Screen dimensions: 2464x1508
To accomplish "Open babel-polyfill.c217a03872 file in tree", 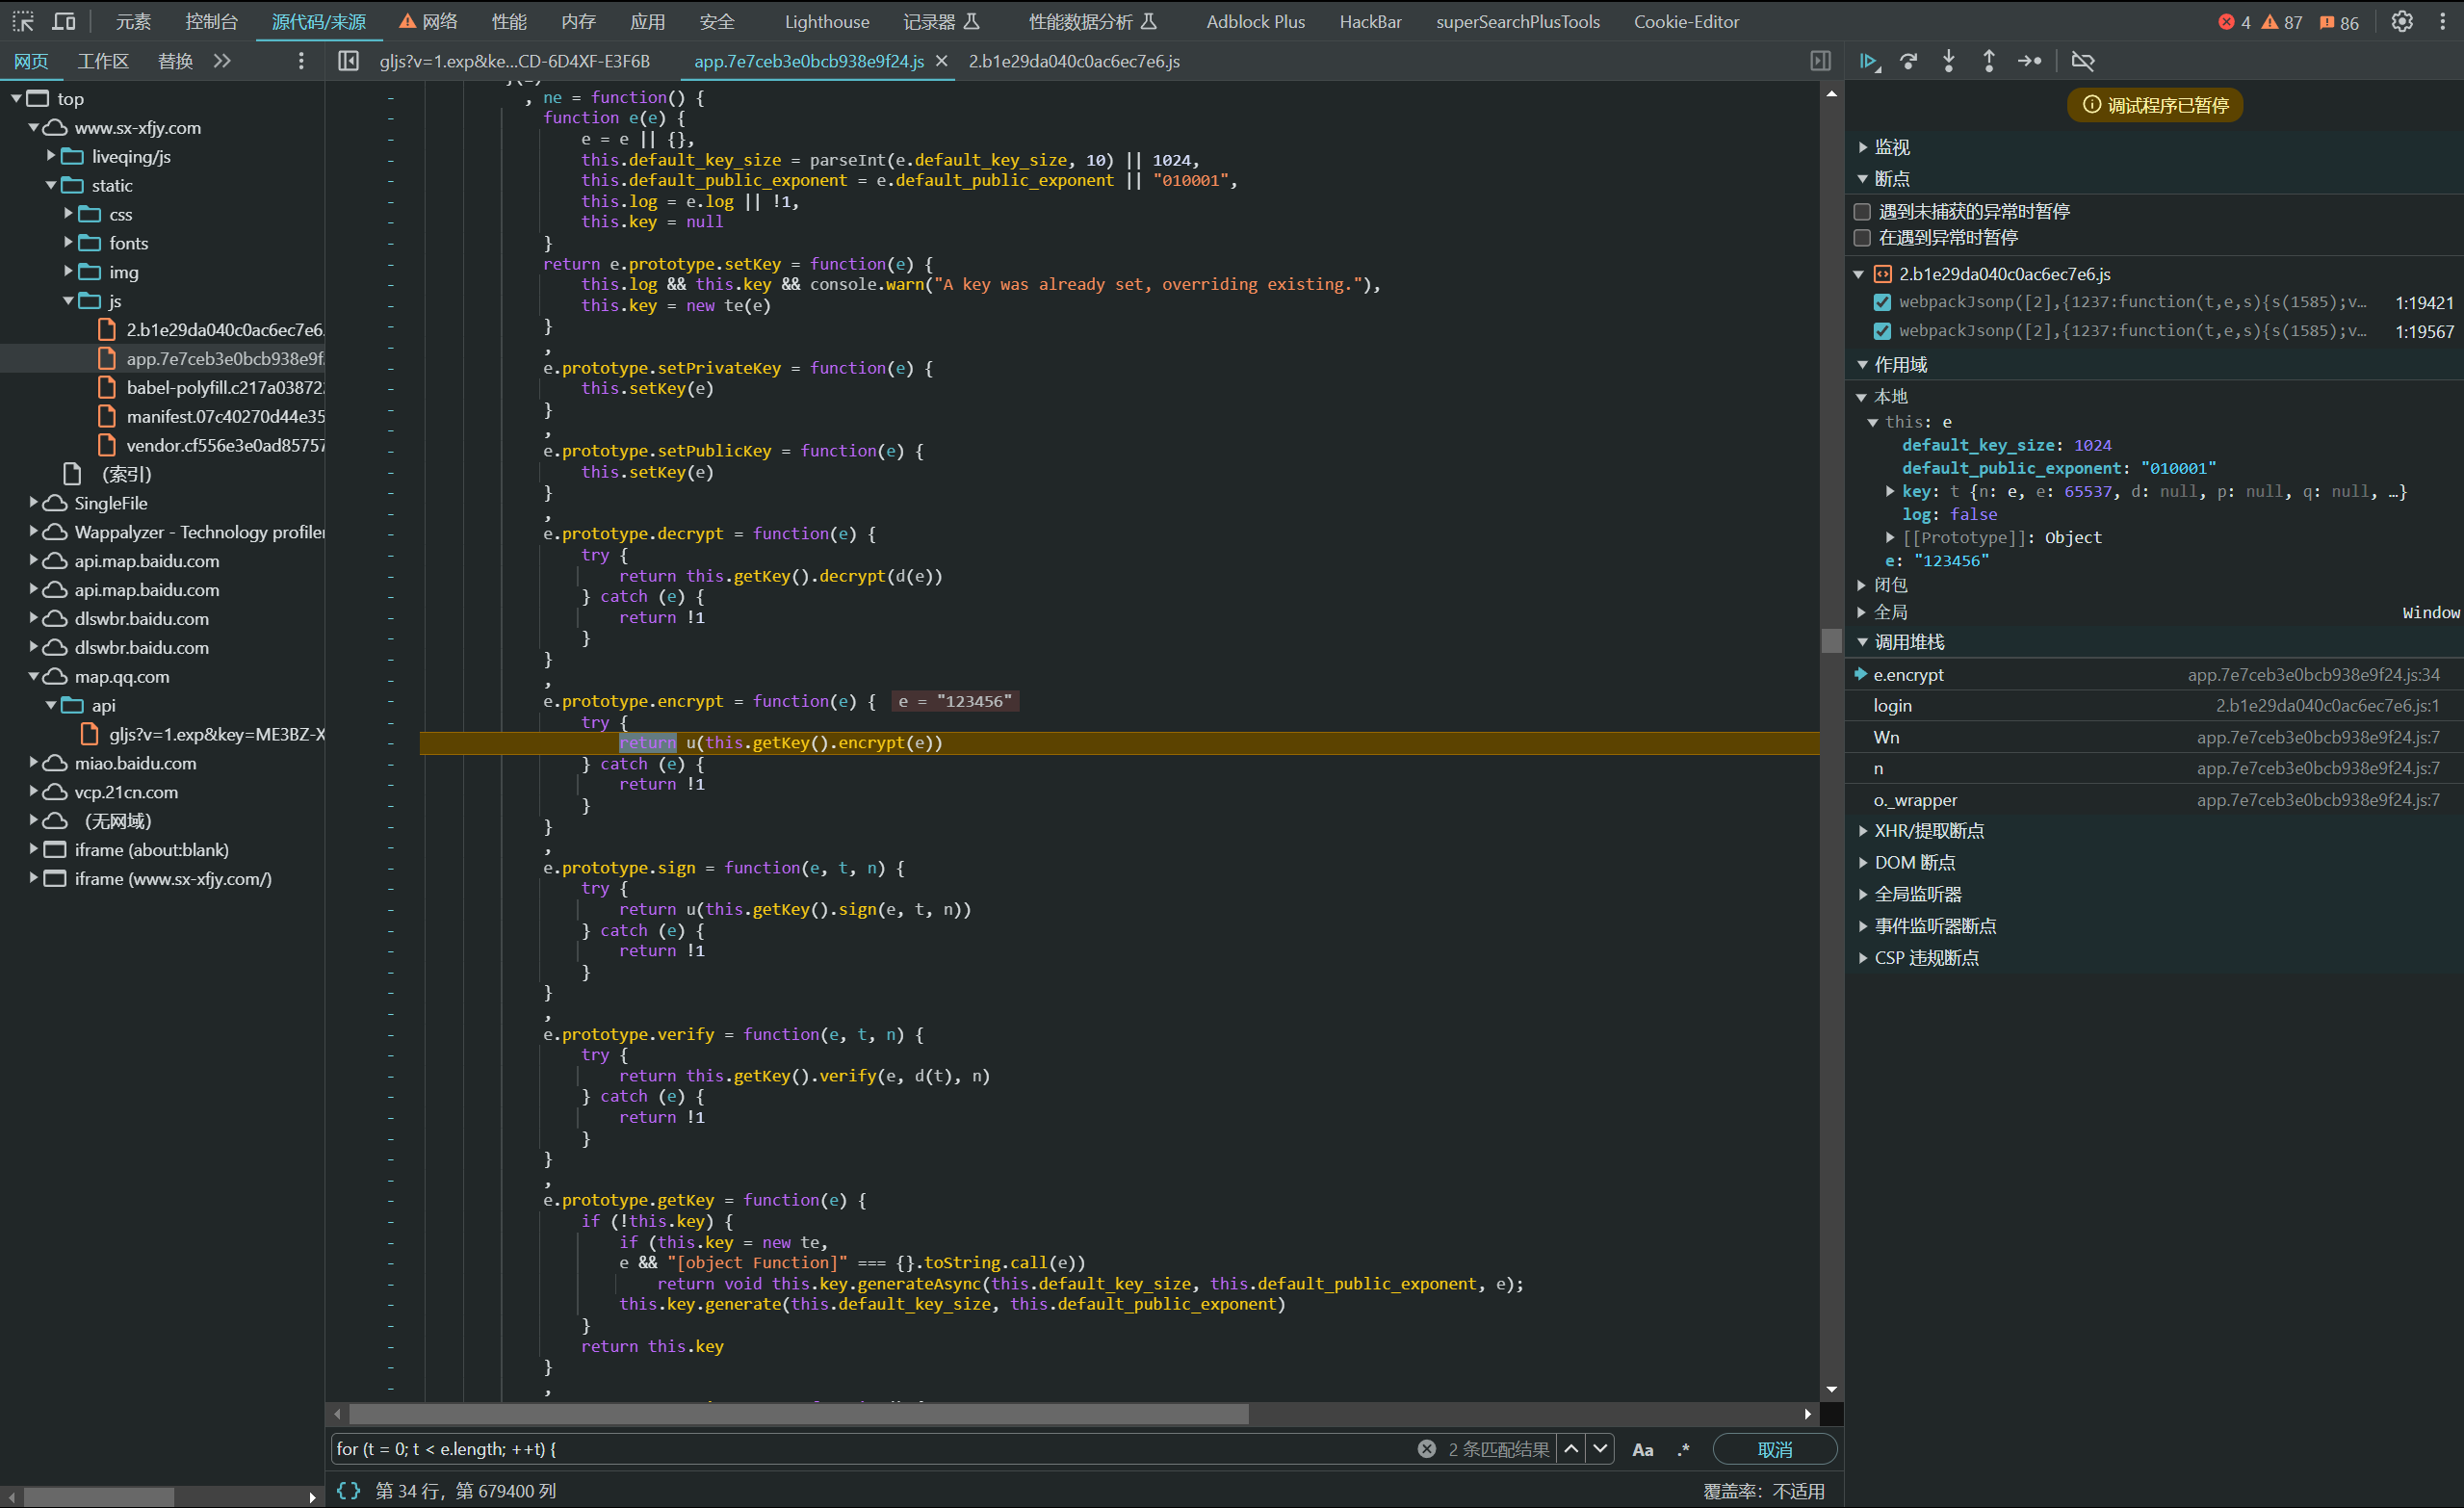I will coord(224,388).
